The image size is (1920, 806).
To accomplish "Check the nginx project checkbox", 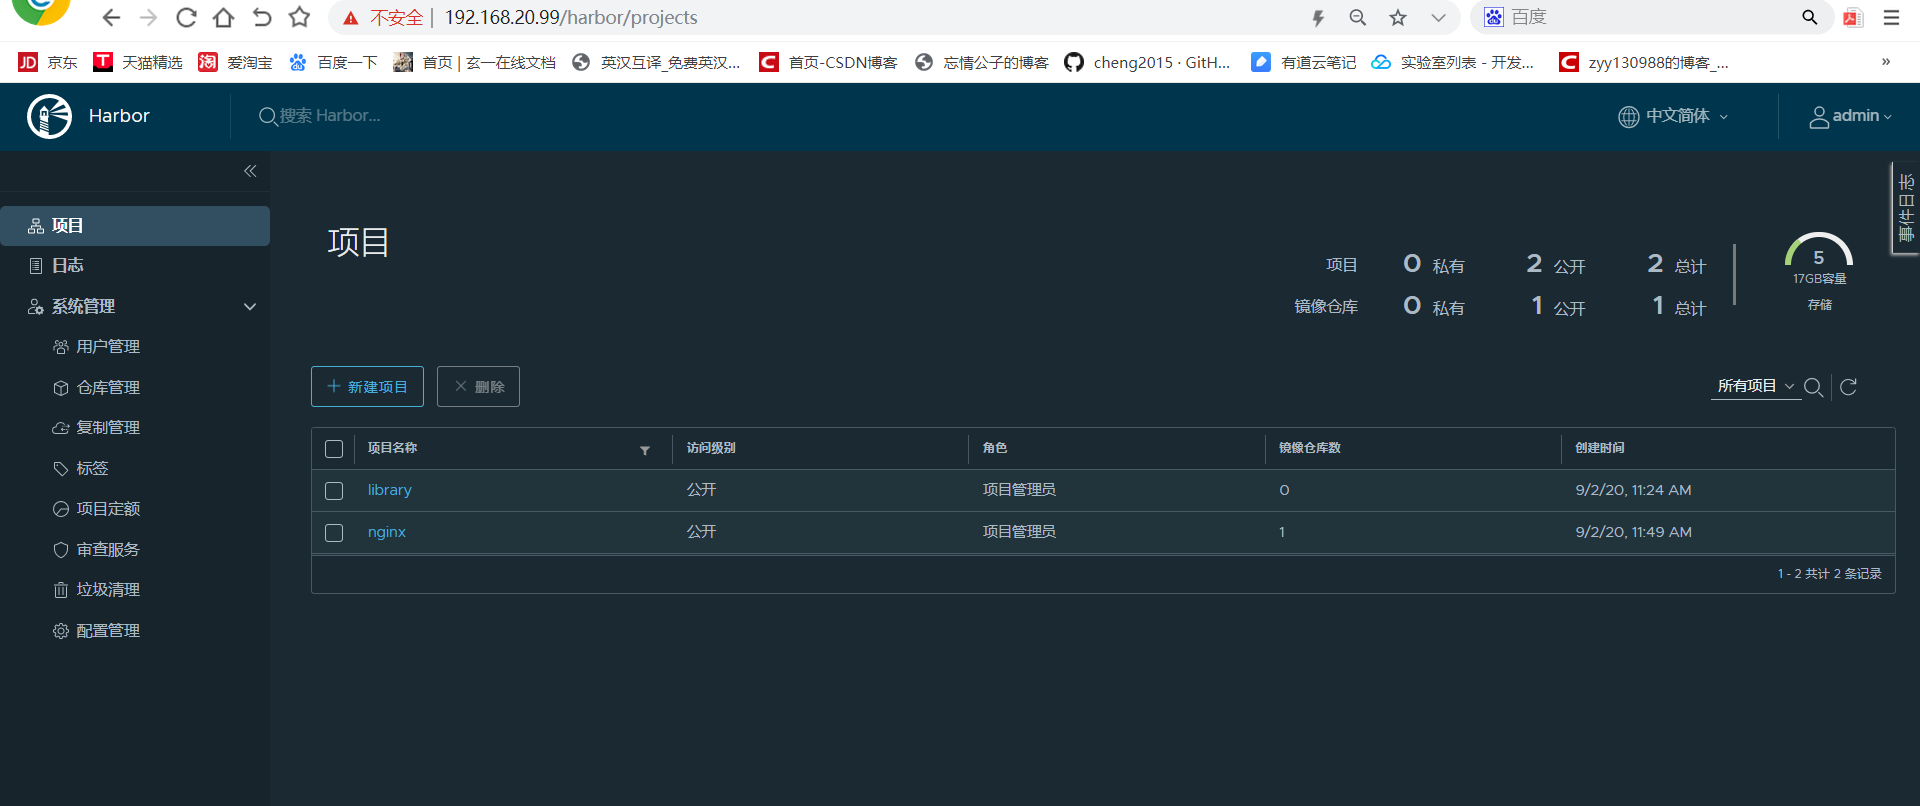I will 334,533.
